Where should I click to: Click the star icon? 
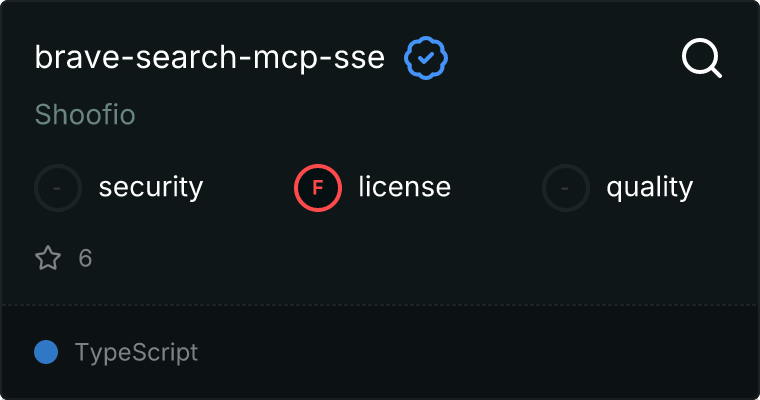point(48,259)
